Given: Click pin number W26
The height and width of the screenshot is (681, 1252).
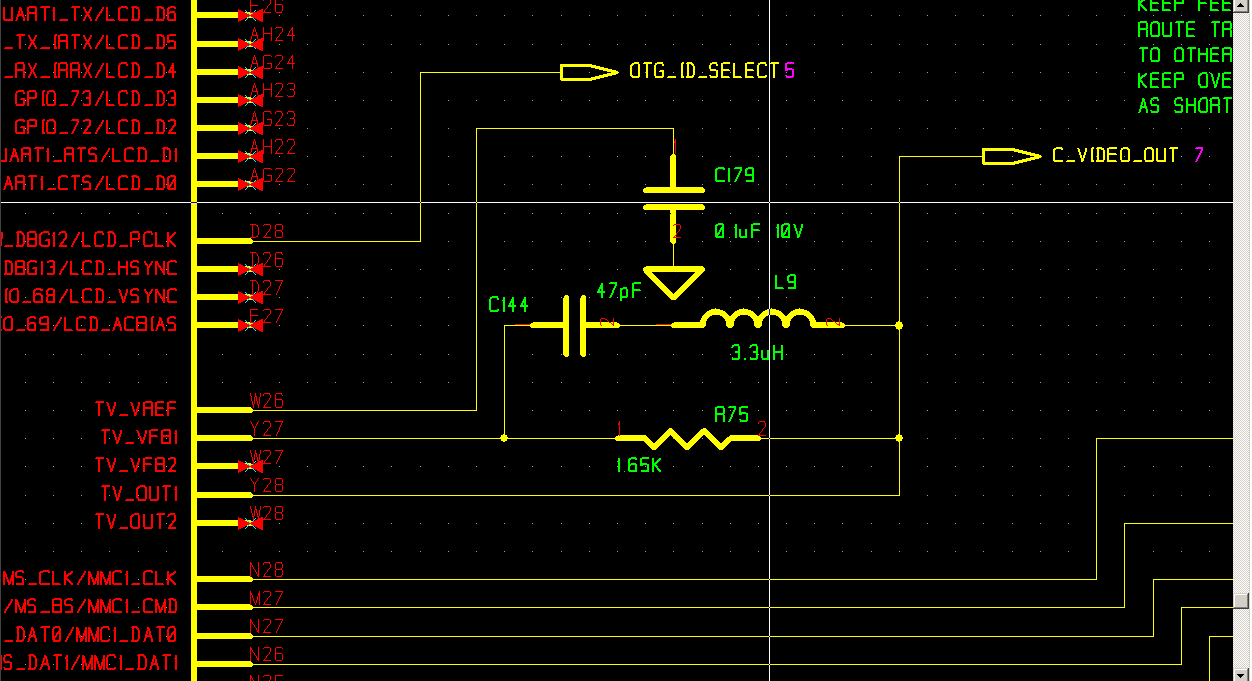Looking at the screenshot, I should 267,401.
